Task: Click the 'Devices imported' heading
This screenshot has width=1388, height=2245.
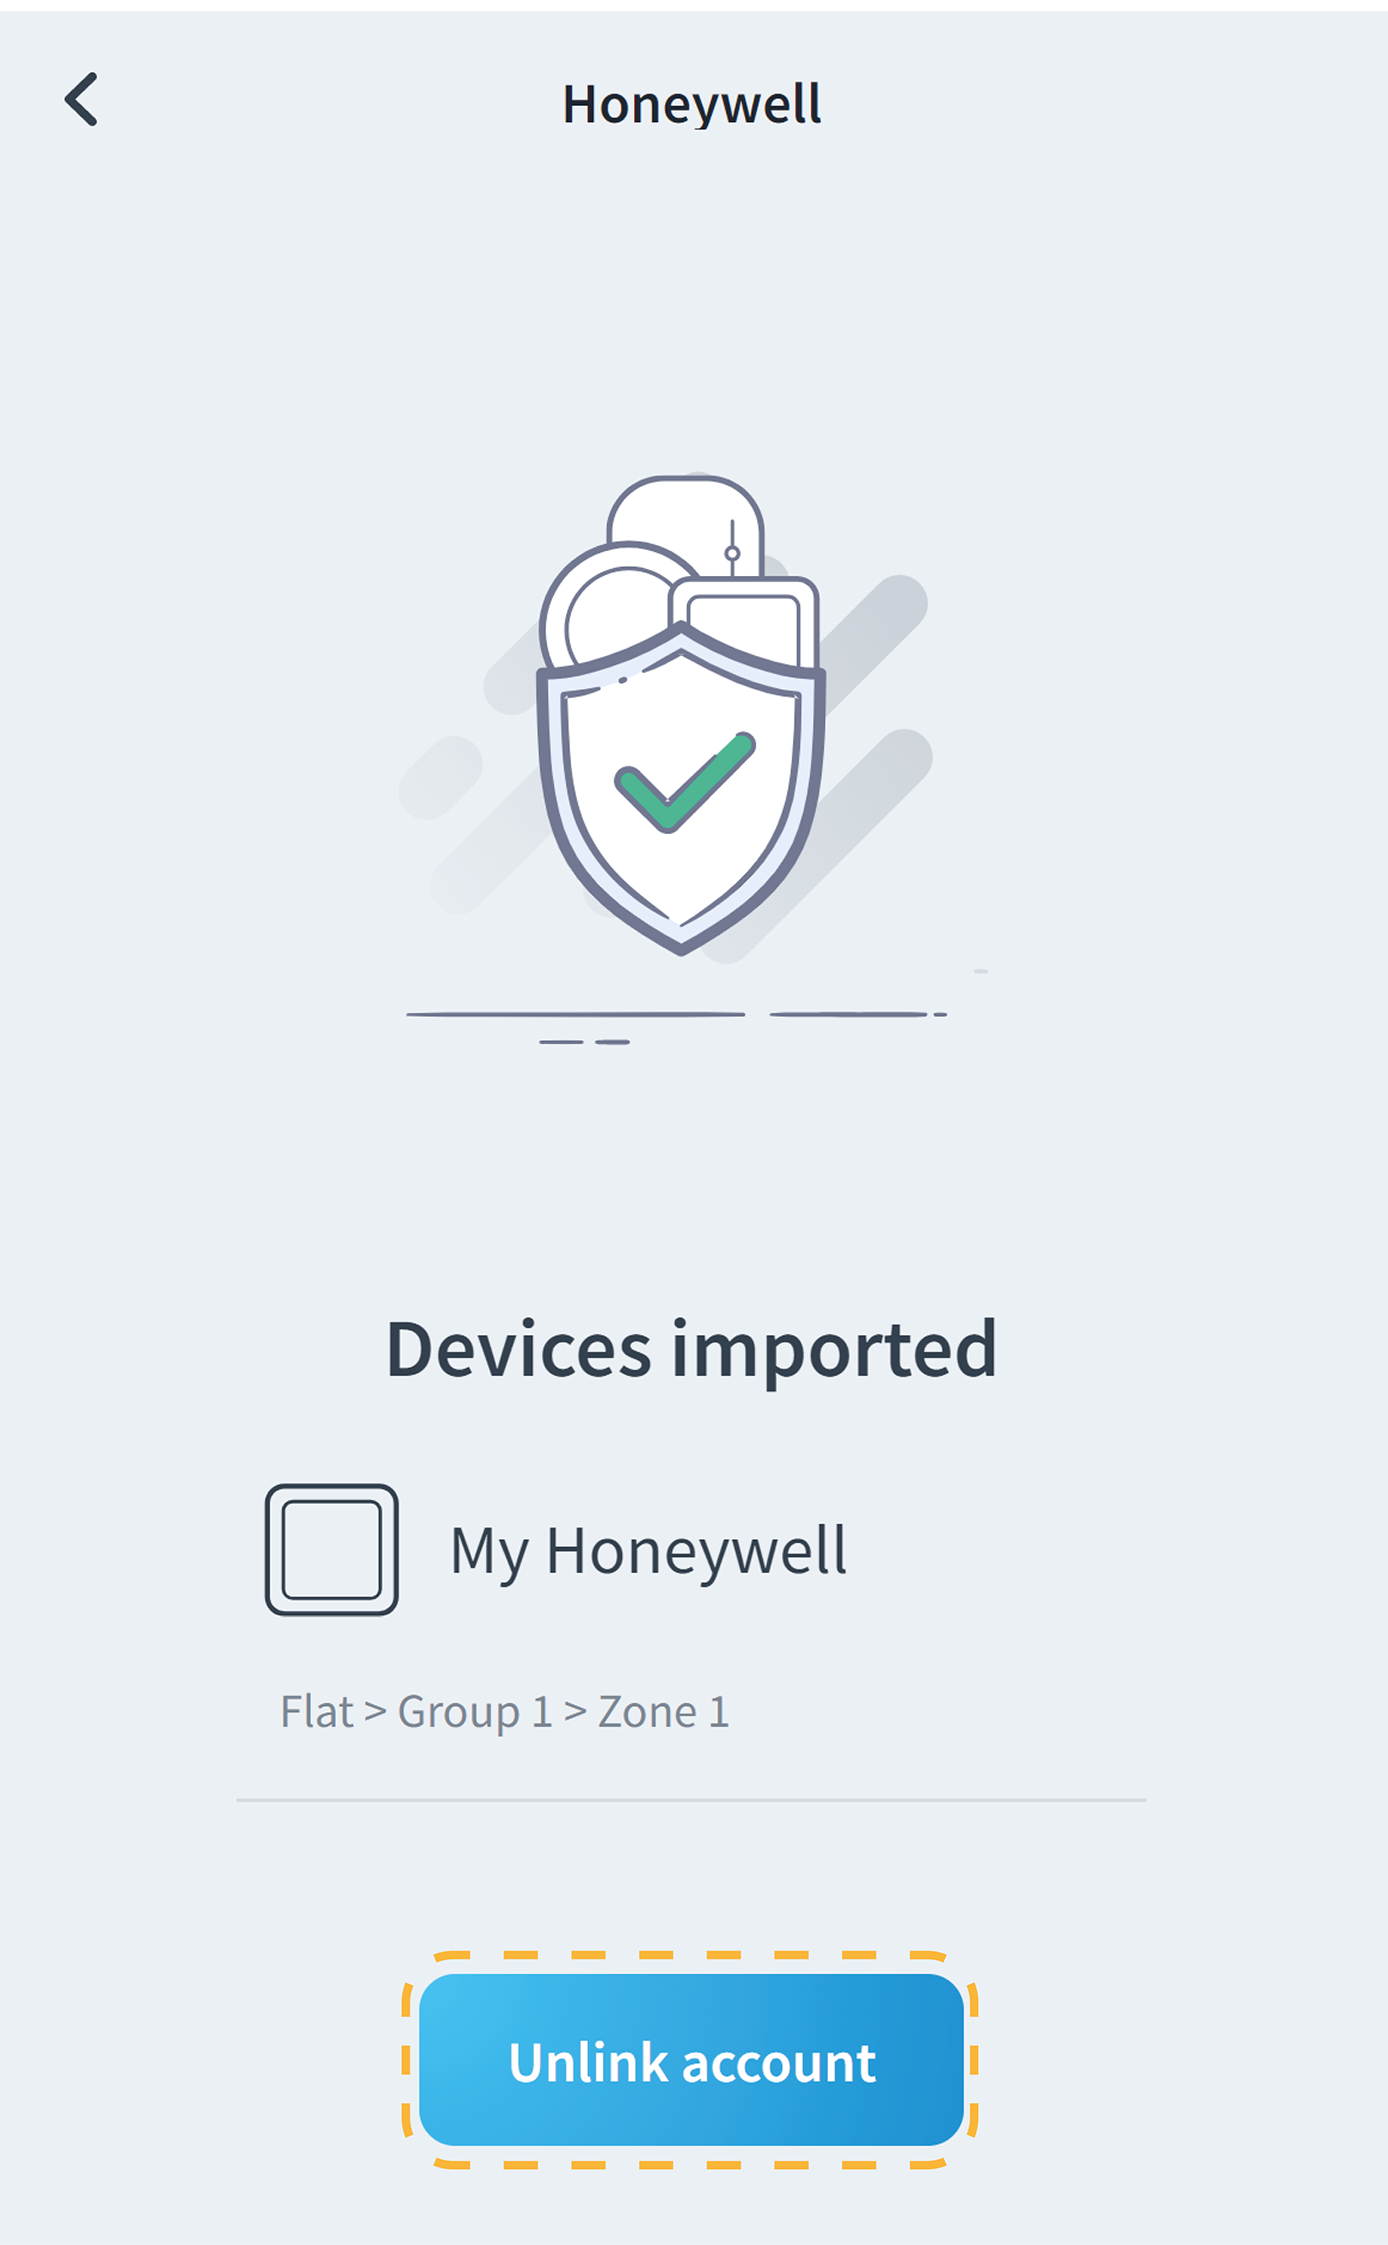Action: (x=692, y=1349)
